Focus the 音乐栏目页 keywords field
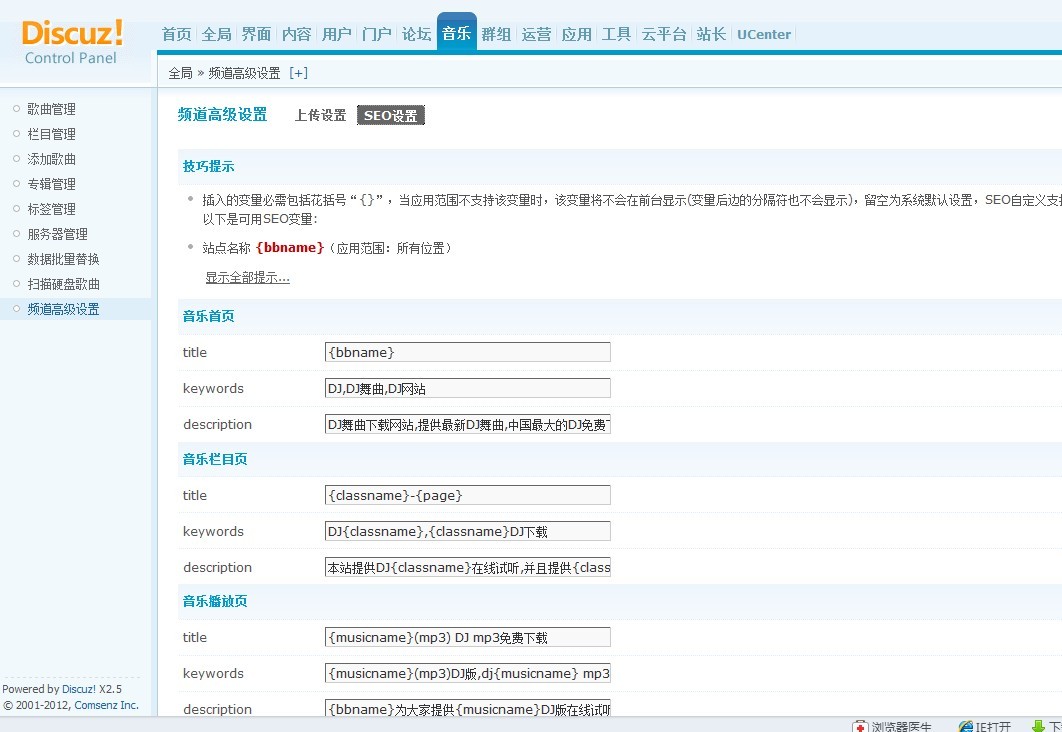 (467, 531)
